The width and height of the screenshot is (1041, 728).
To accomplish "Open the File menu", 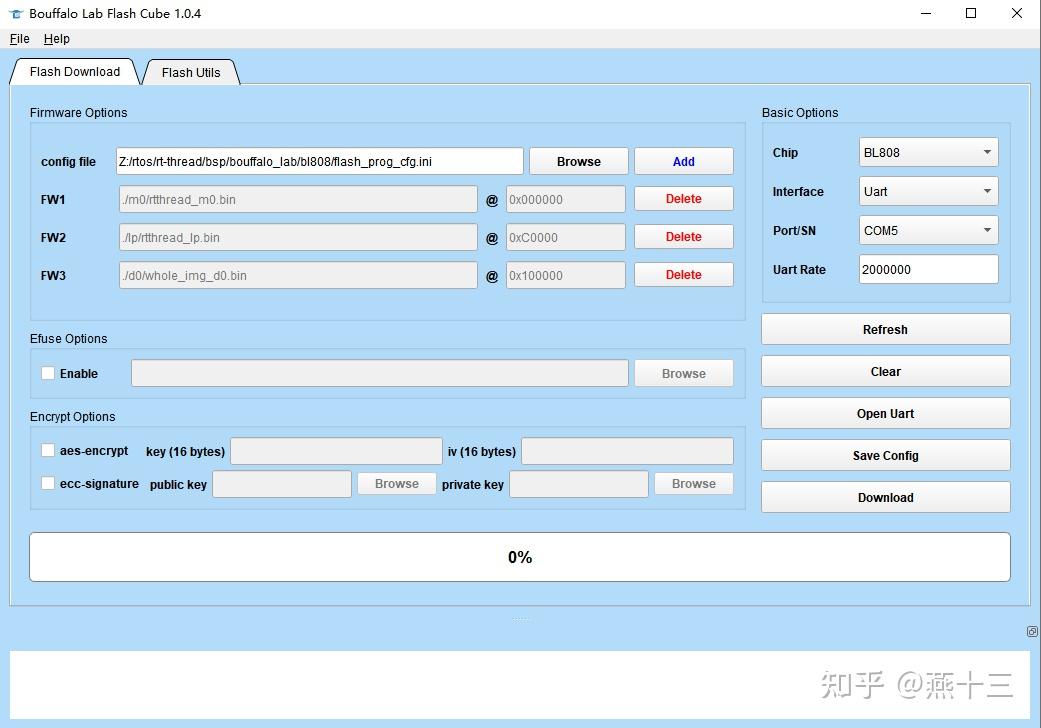I will point(18,38).
